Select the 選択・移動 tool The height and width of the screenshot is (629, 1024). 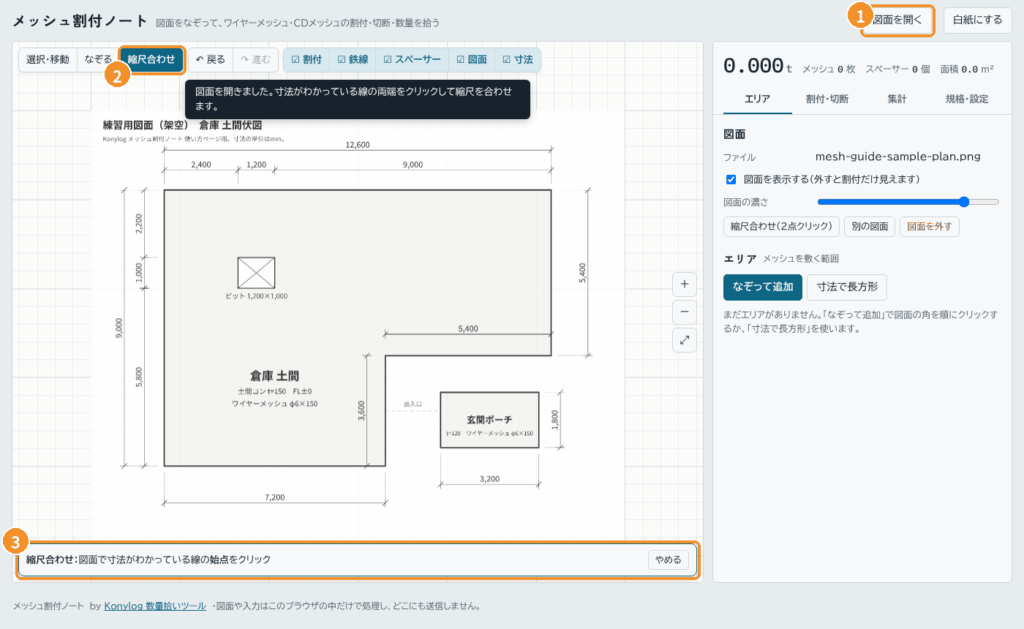[48, 59]
